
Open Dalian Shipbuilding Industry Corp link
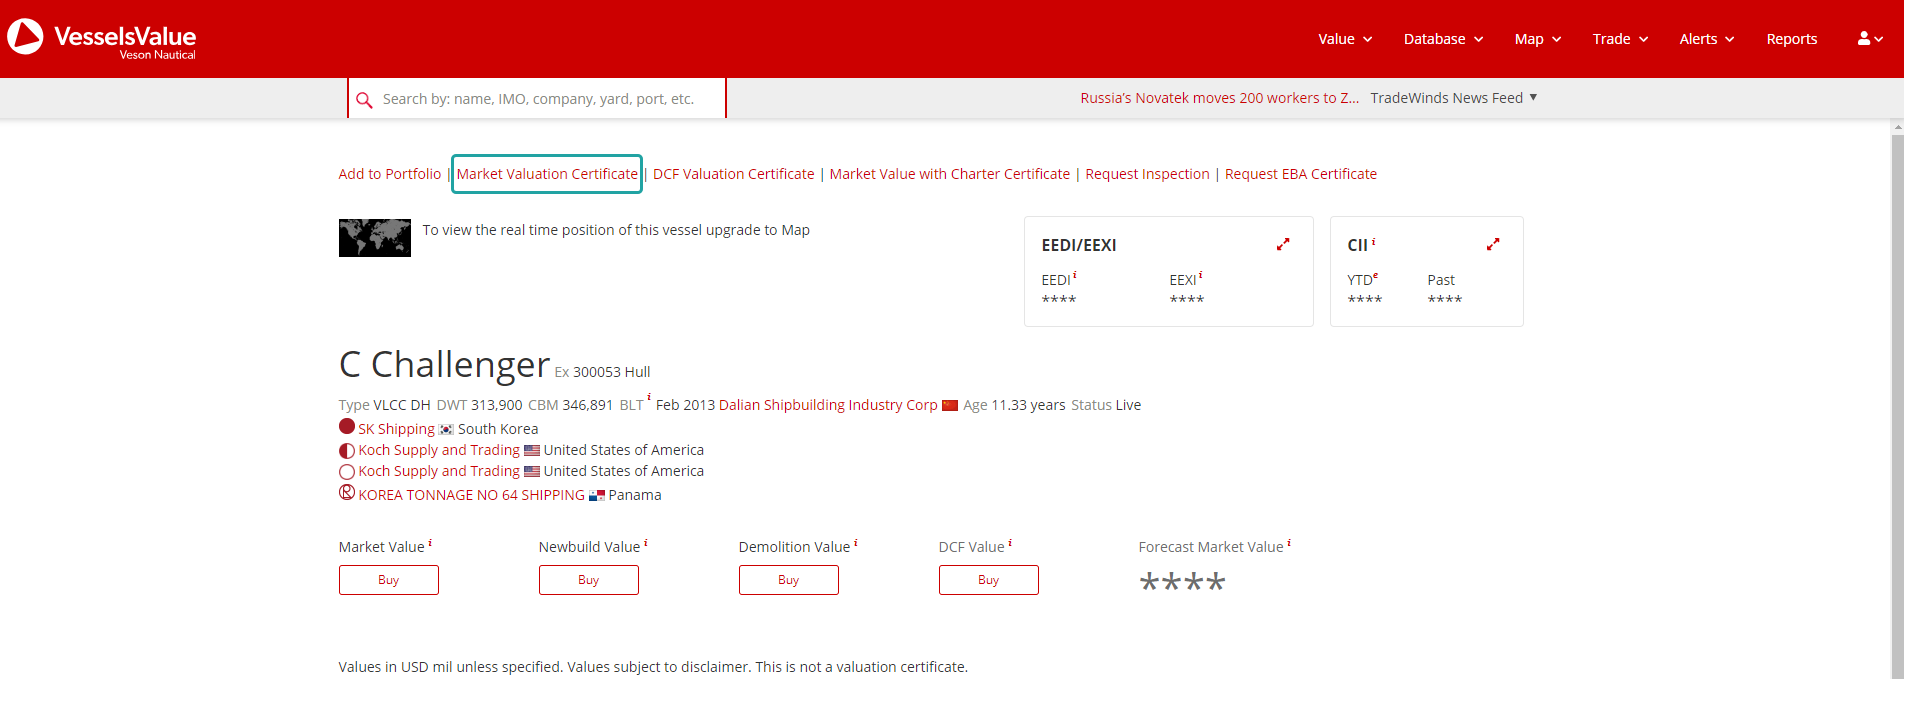(828, 405)
